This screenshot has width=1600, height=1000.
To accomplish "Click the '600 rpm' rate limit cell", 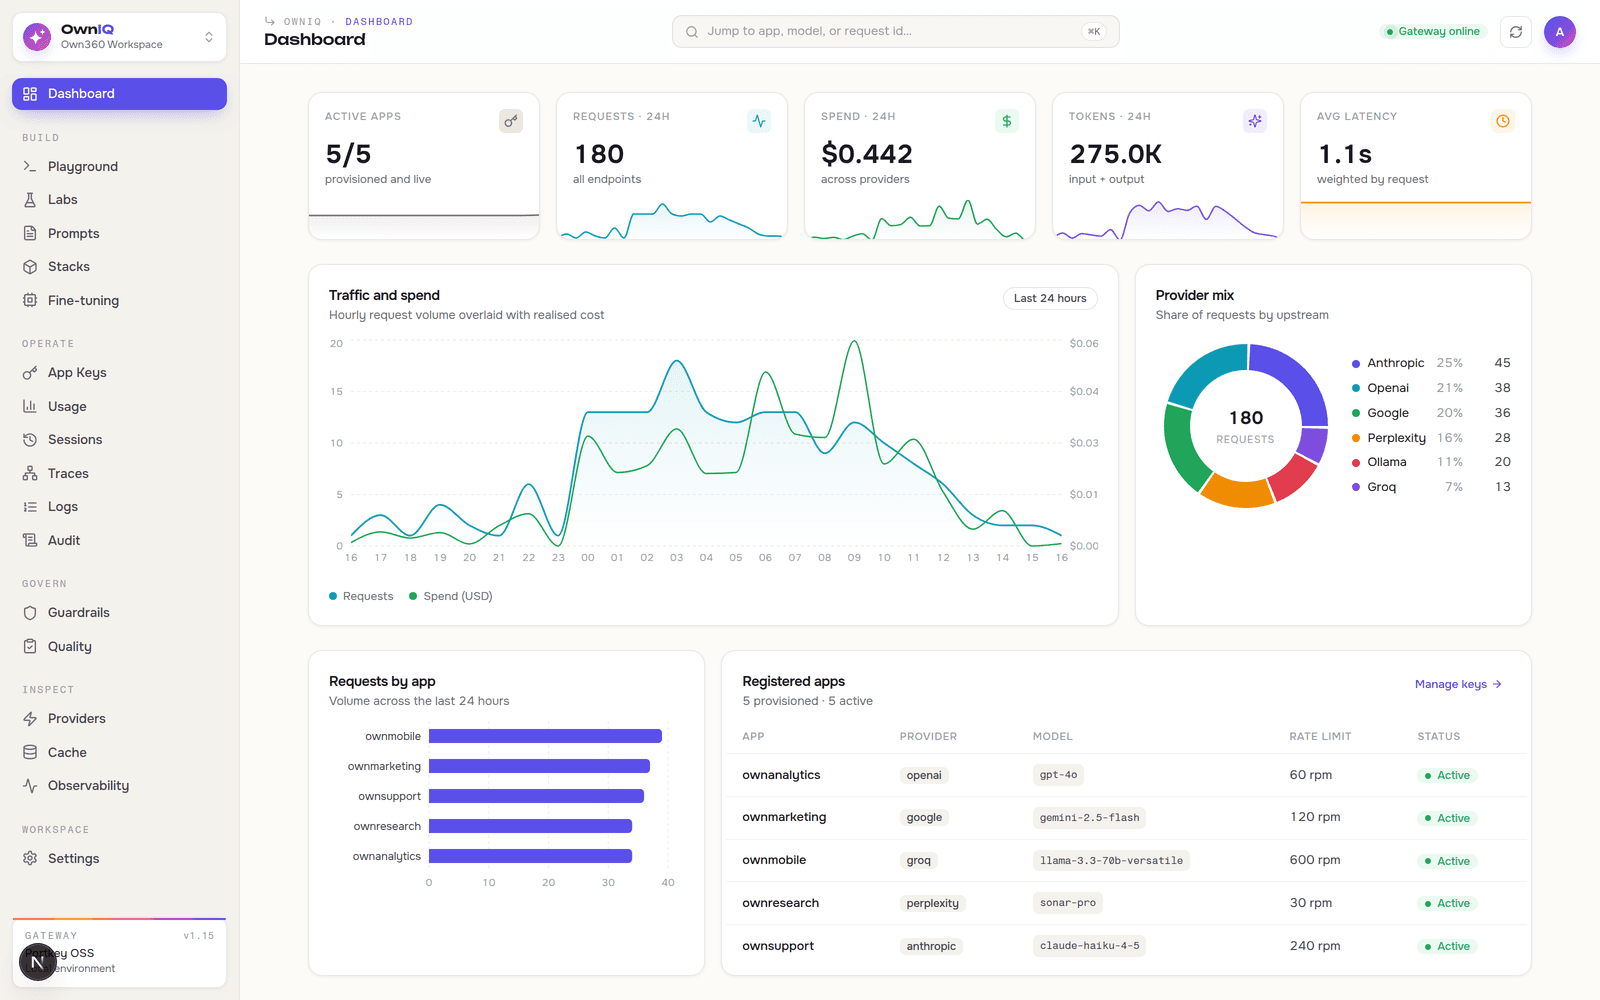I will [1315, 860].
